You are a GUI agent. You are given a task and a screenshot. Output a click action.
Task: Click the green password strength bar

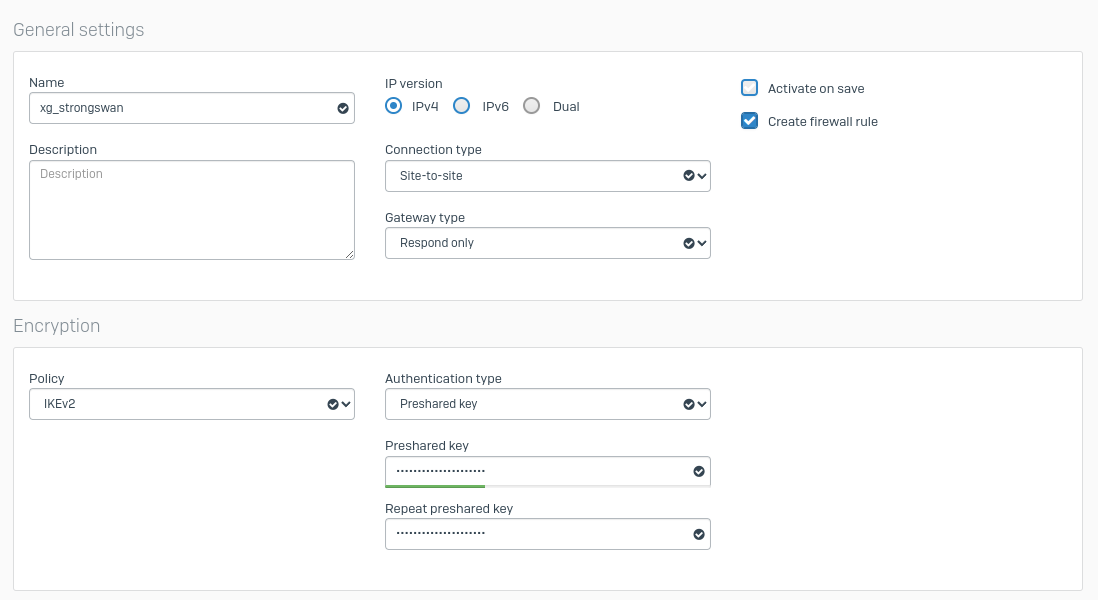pyautogui.click(x=435, y=486)
